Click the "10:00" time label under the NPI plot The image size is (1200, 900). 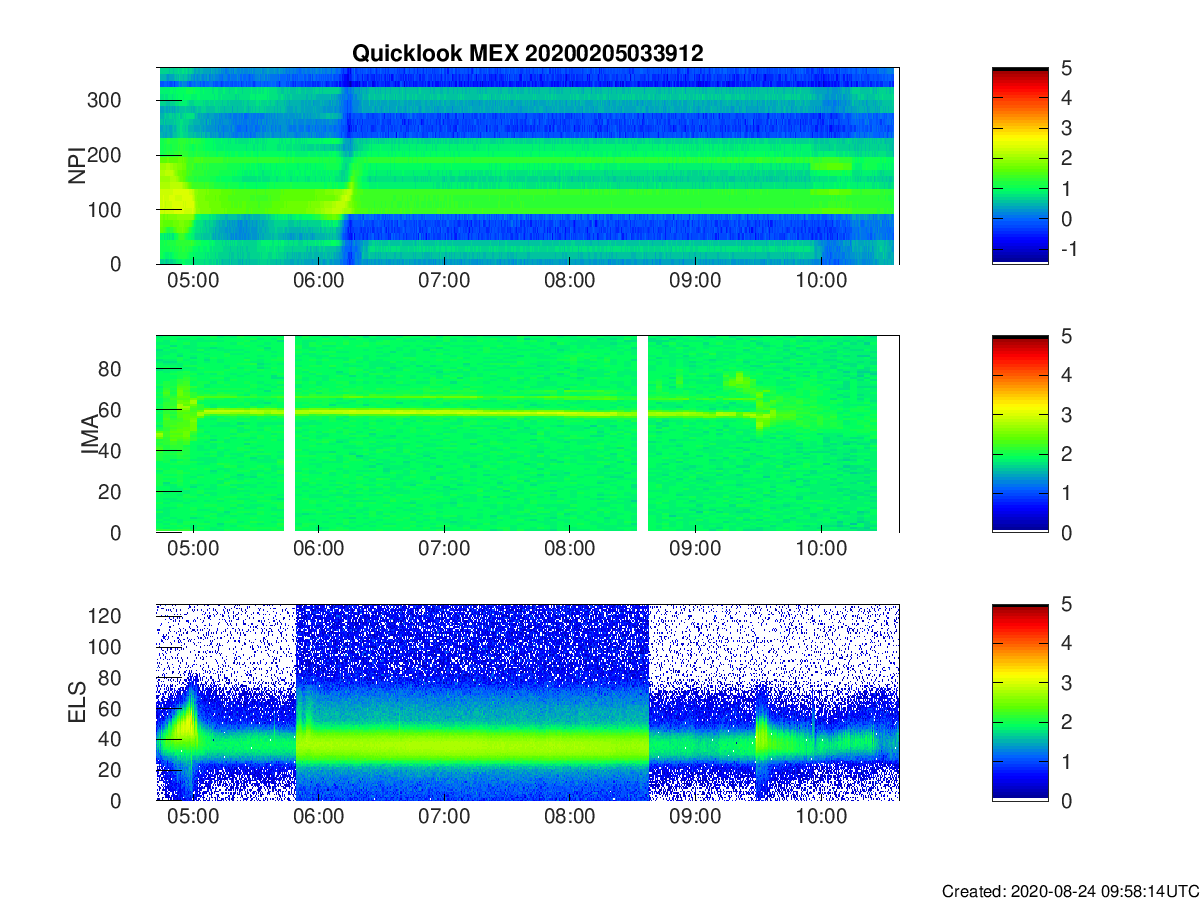pos(820,280)
